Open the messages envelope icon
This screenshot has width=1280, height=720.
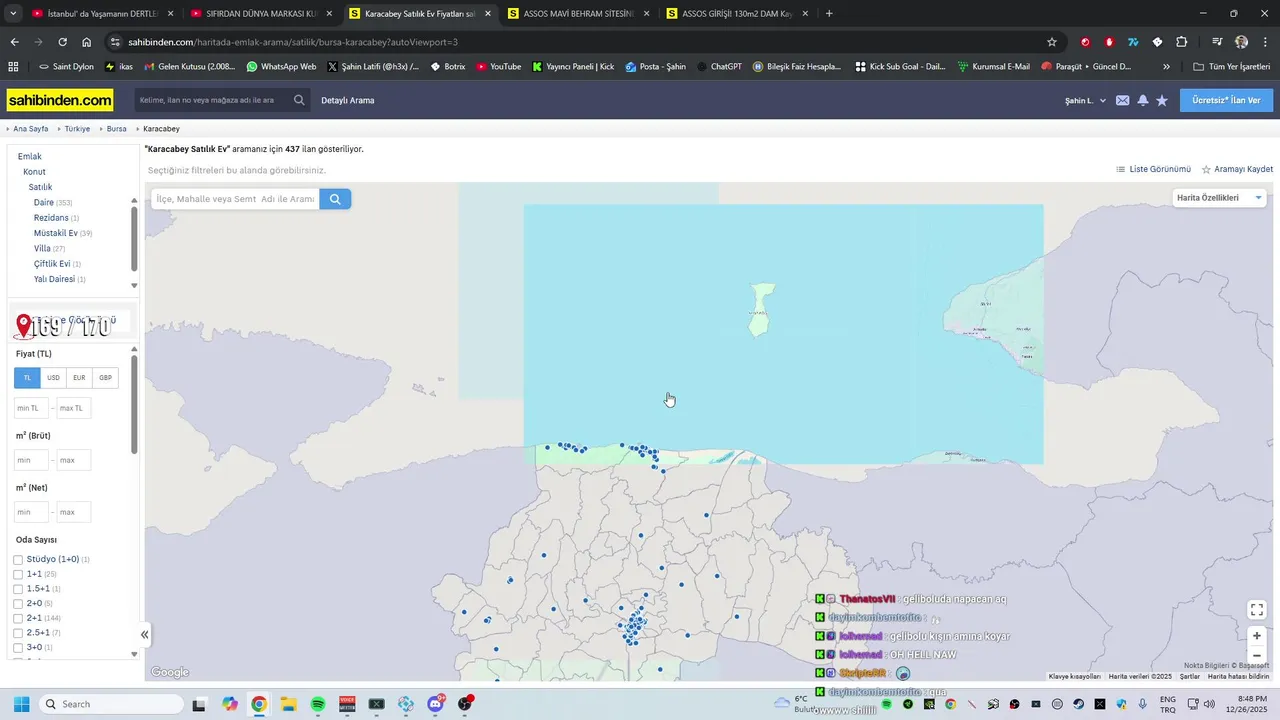1123,100
